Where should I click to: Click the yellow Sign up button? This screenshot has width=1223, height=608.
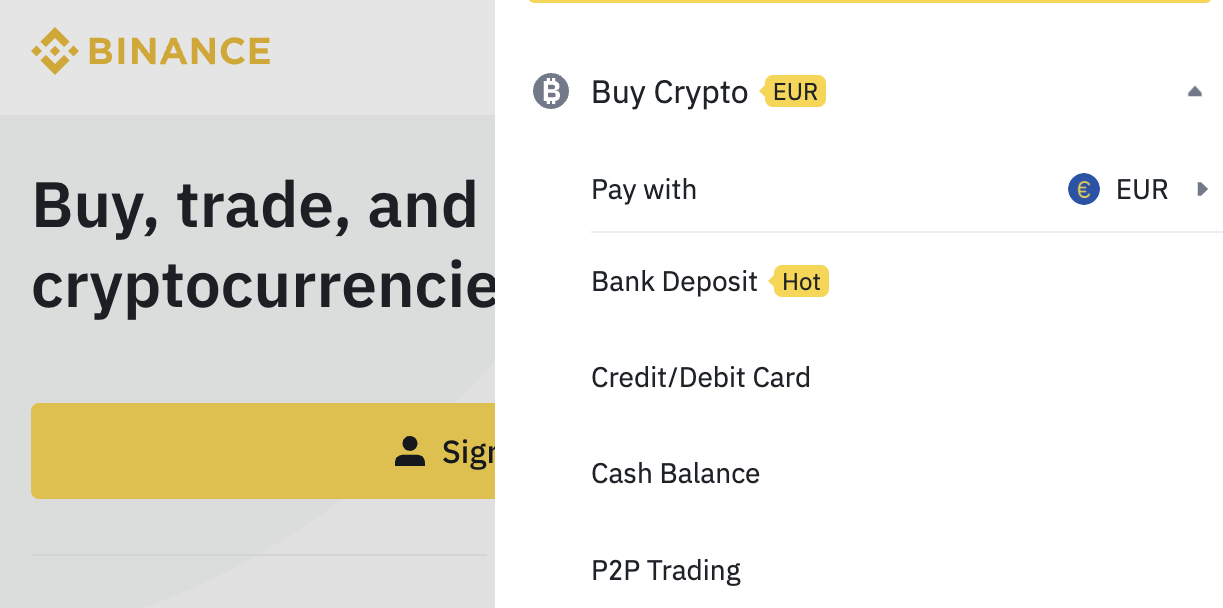click(x=263, y=451)
